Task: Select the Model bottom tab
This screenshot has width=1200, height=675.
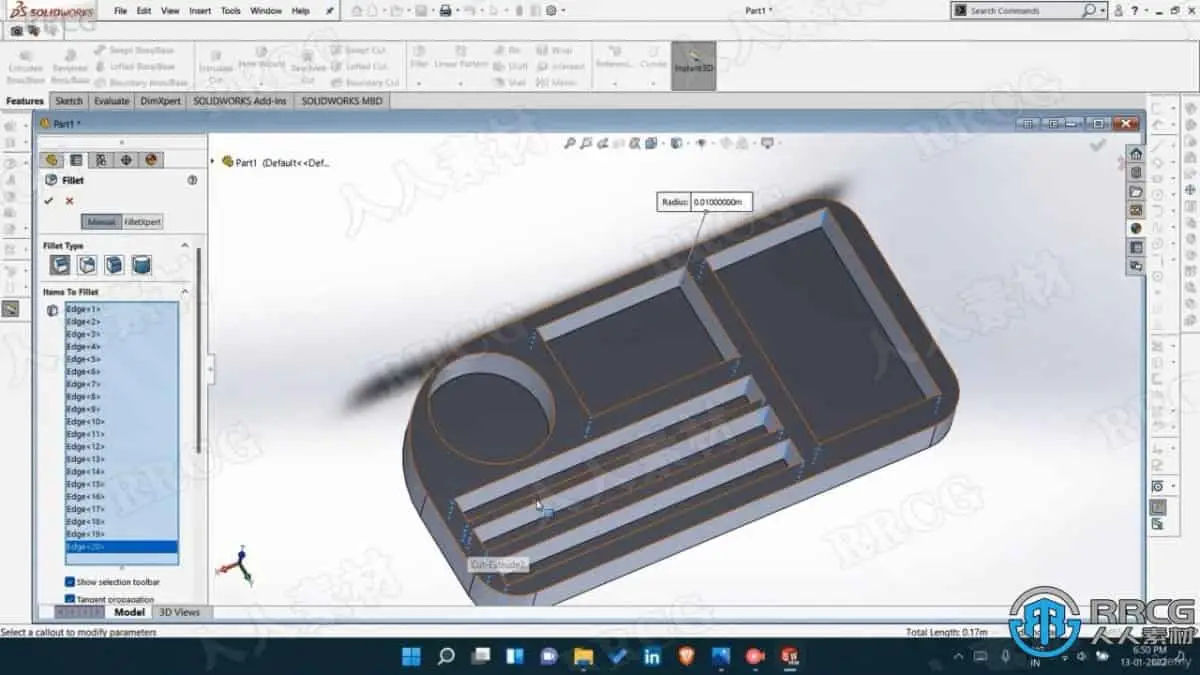Action: pos(129,612)
